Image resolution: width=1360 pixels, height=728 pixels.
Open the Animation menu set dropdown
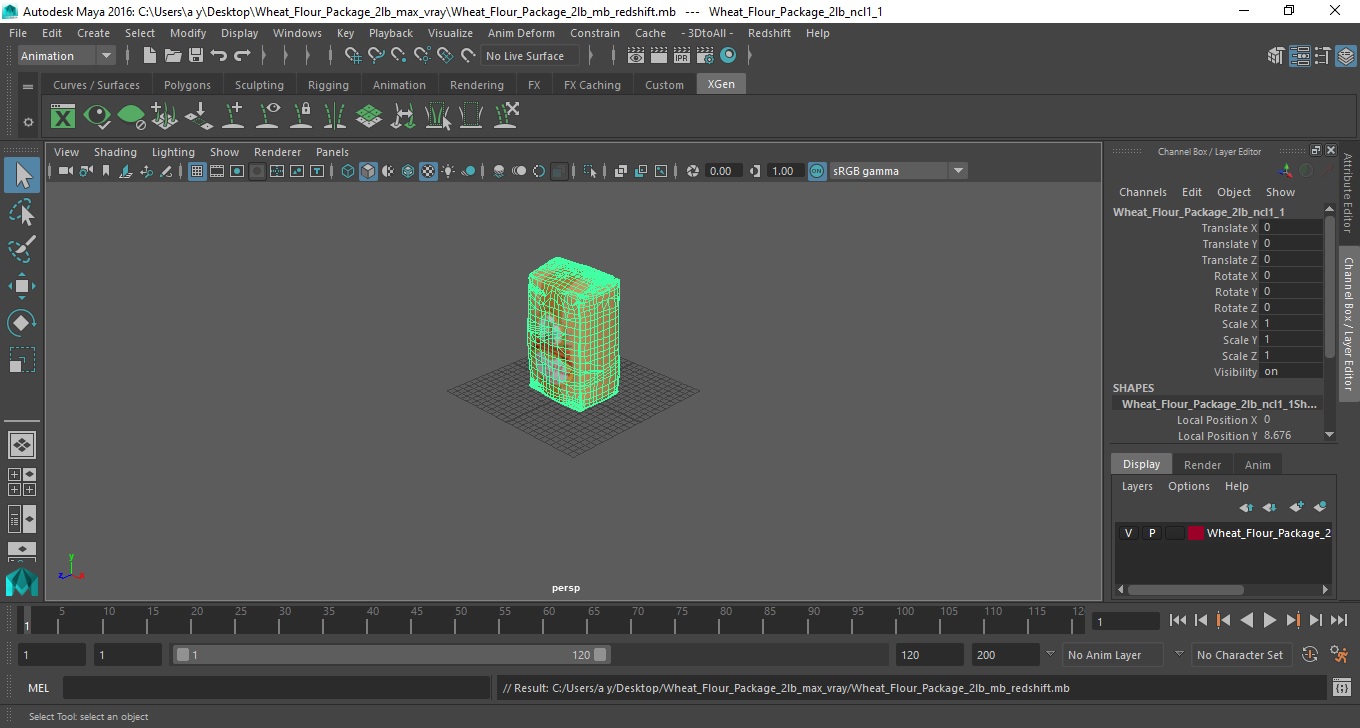pyautogui.click(x=67, y=56)
